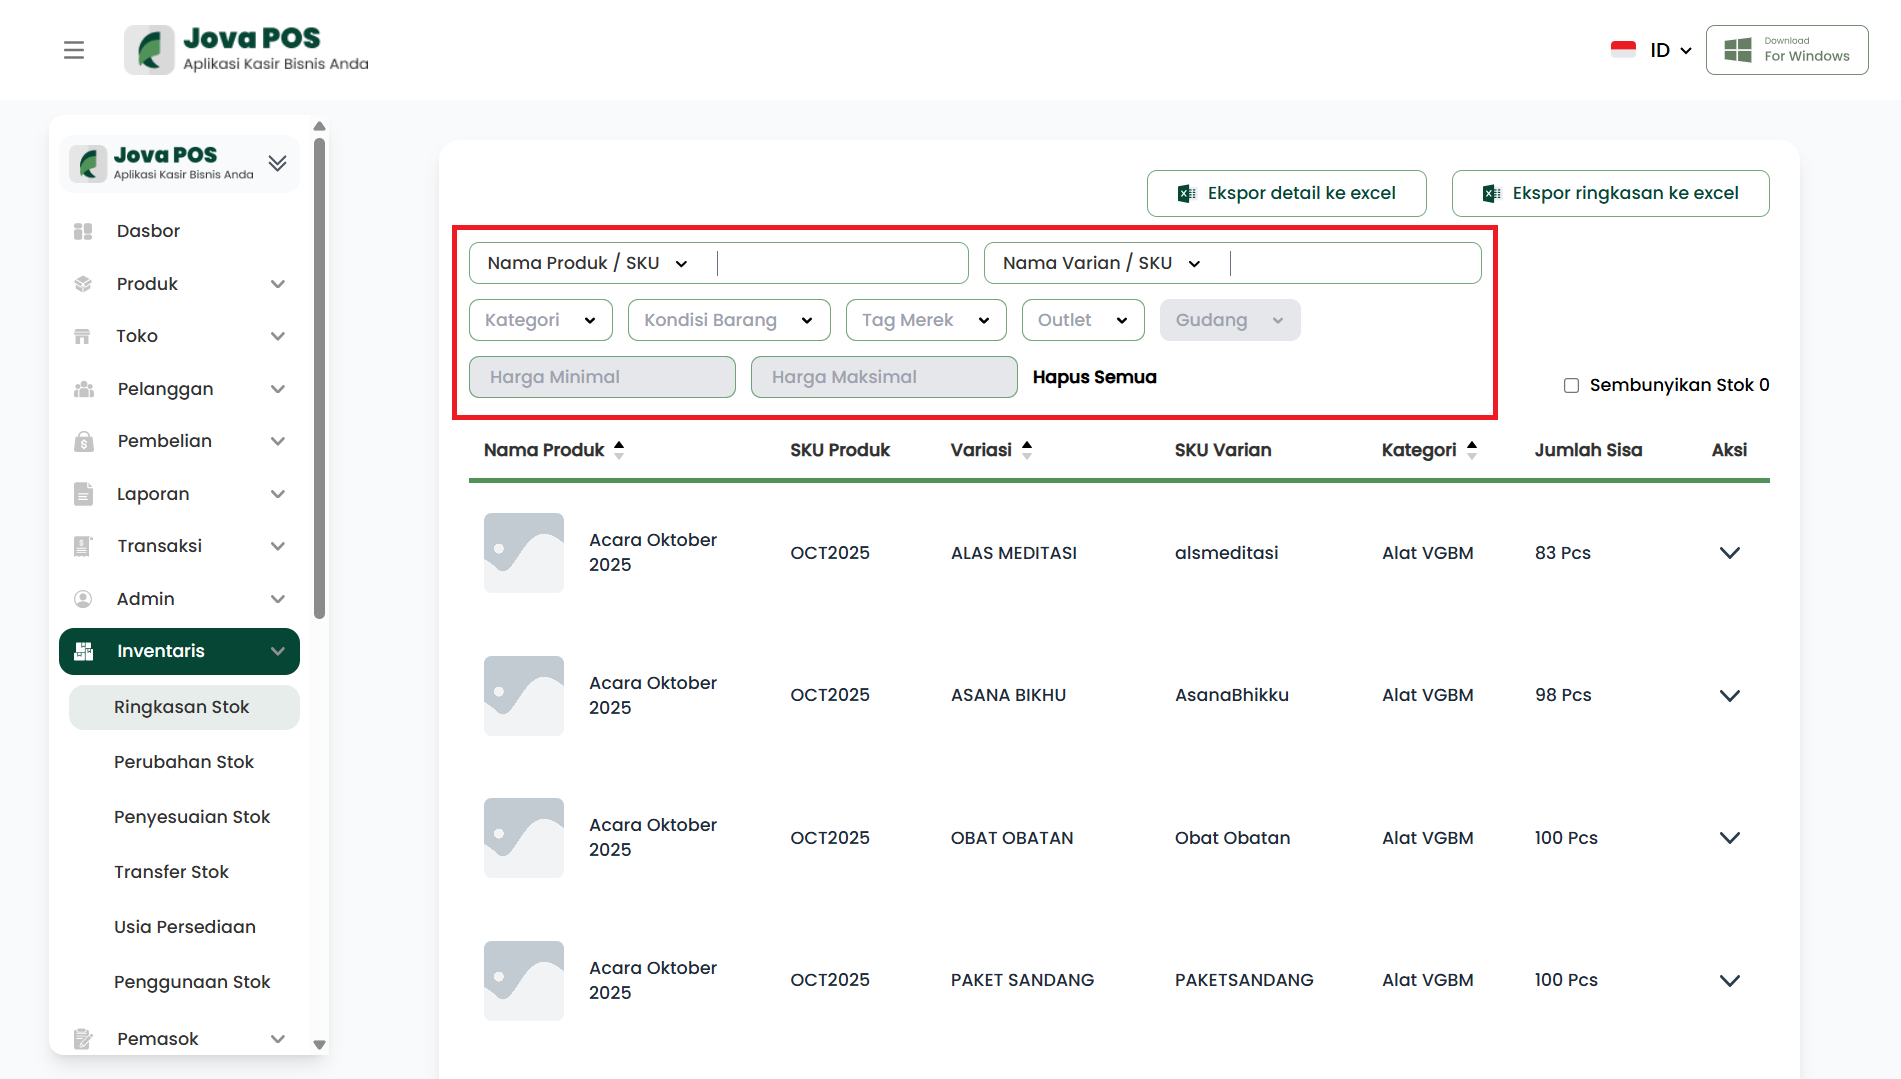Image resolution: width=1901 pixels, height=1079 pixels.
Task: Click the Pelanggan people icon
Action: point(83,389)
